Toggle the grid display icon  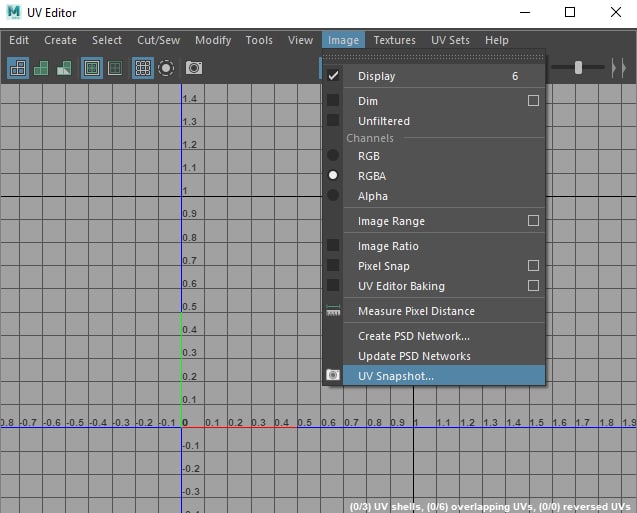tap(143, 68)
